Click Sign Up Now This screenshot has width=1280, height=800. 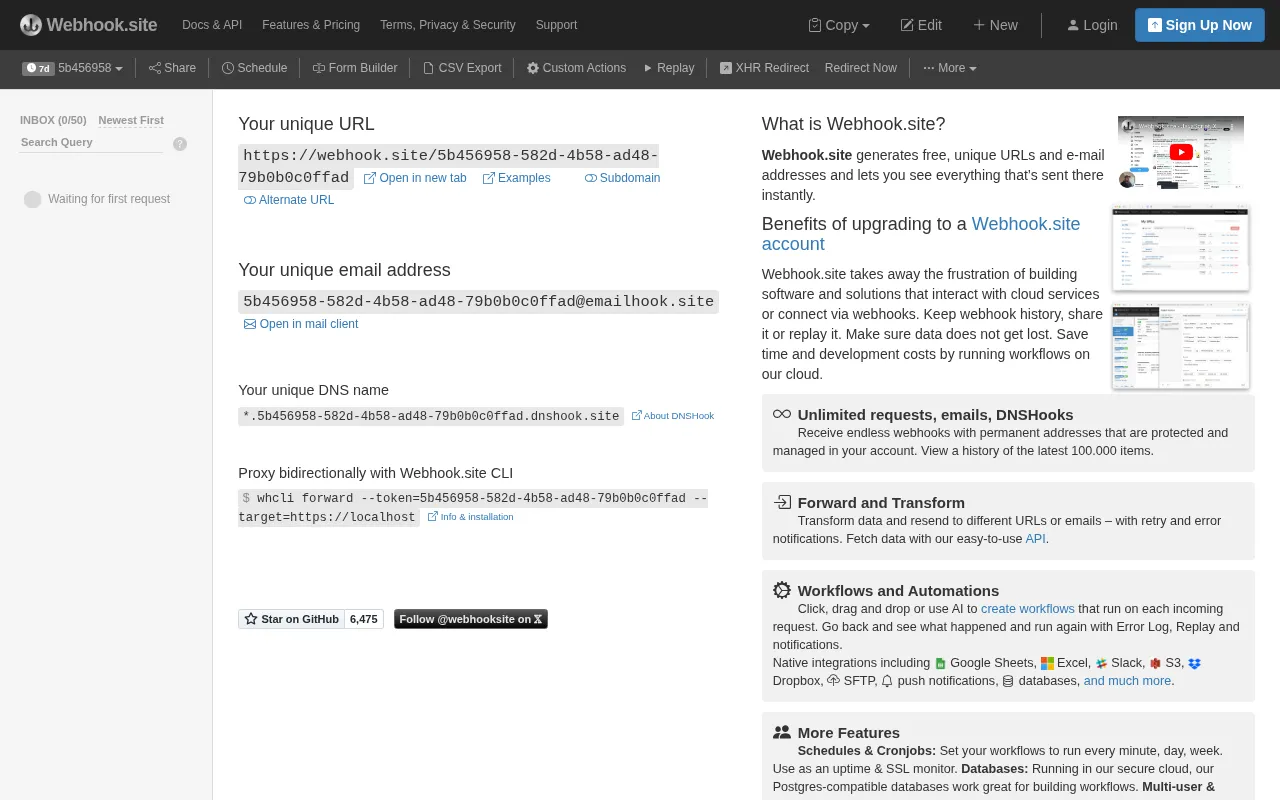[x=1200, y=25]
